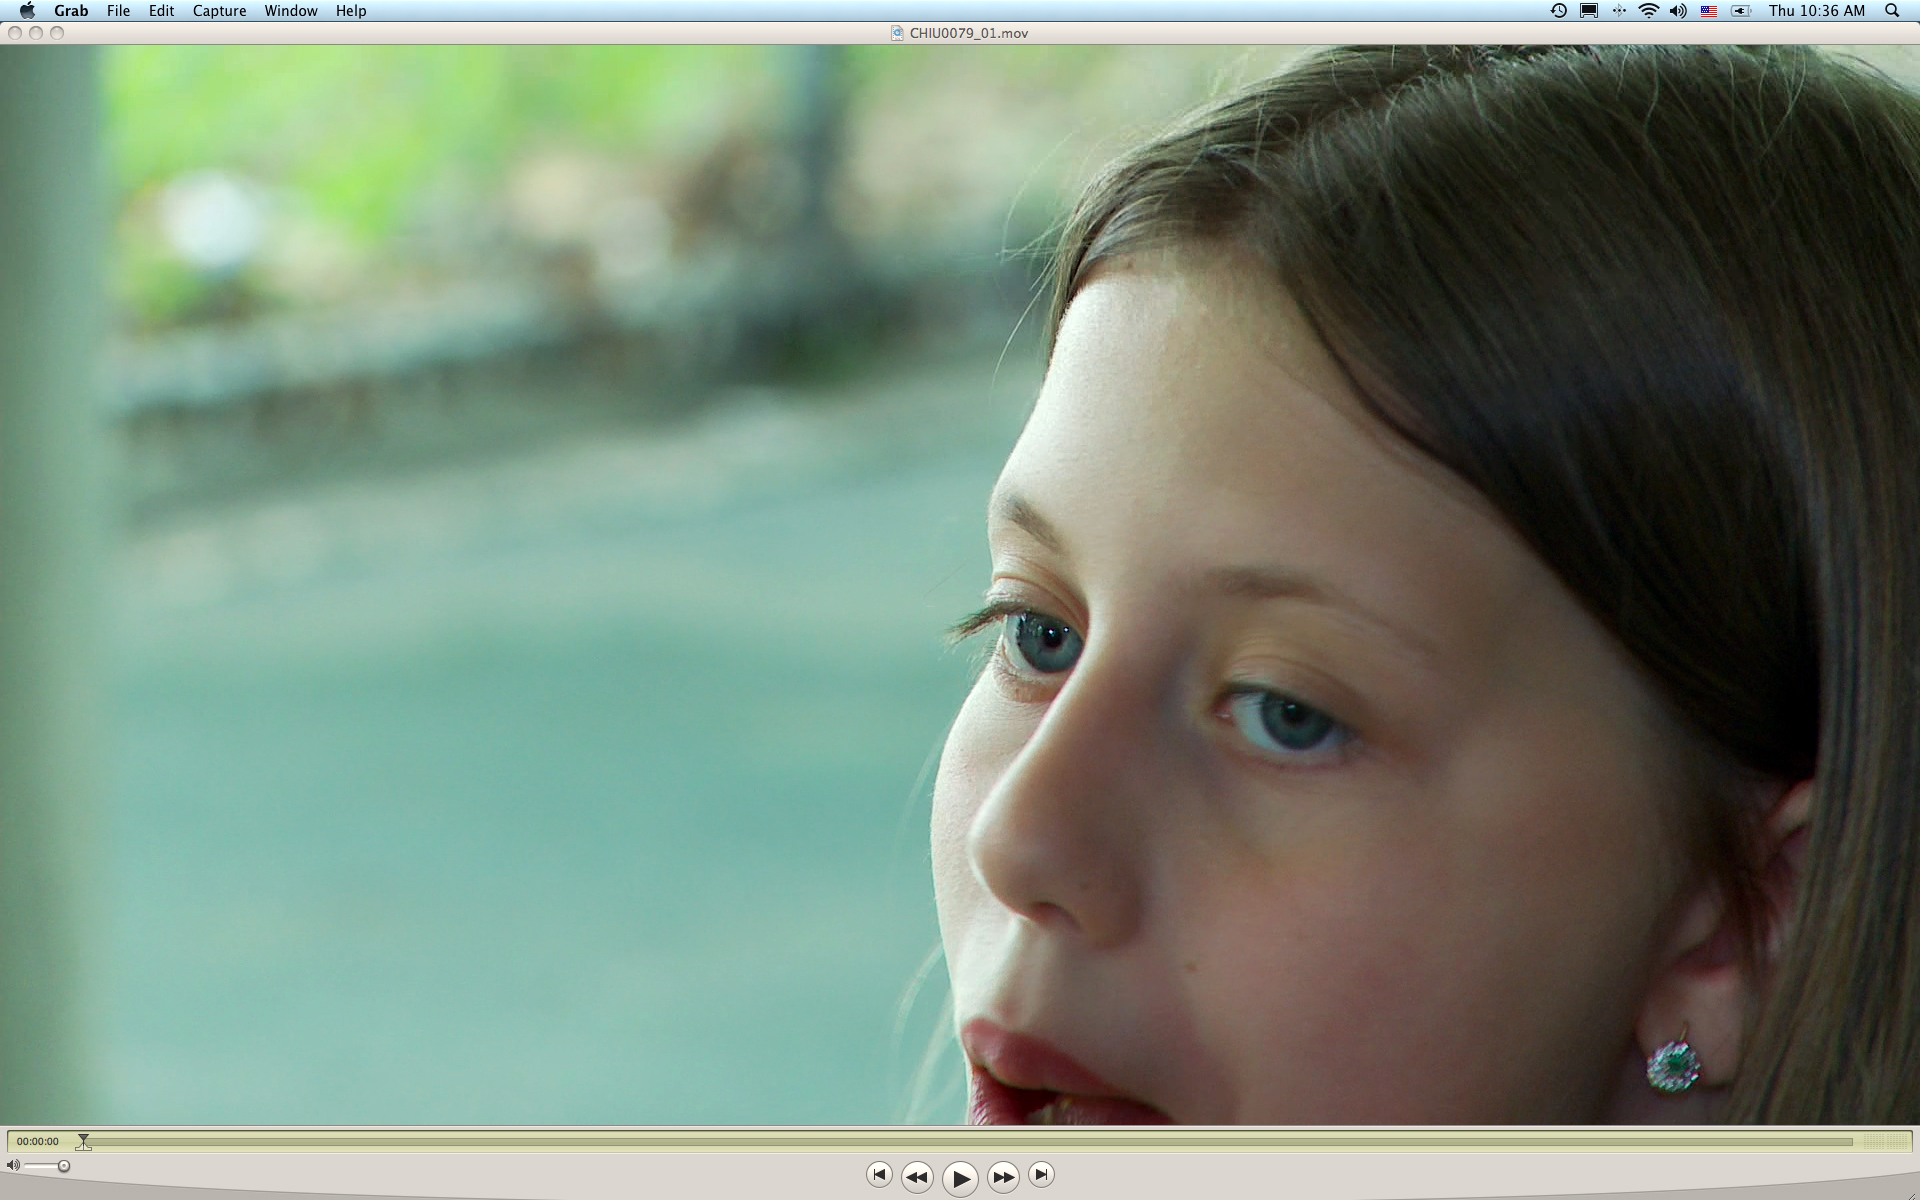Image resolution: width=1920 pixels, height=1200 pixels.
Task: Open the Grab application menu
Action: pyautogui.click(x=71, y=11)
